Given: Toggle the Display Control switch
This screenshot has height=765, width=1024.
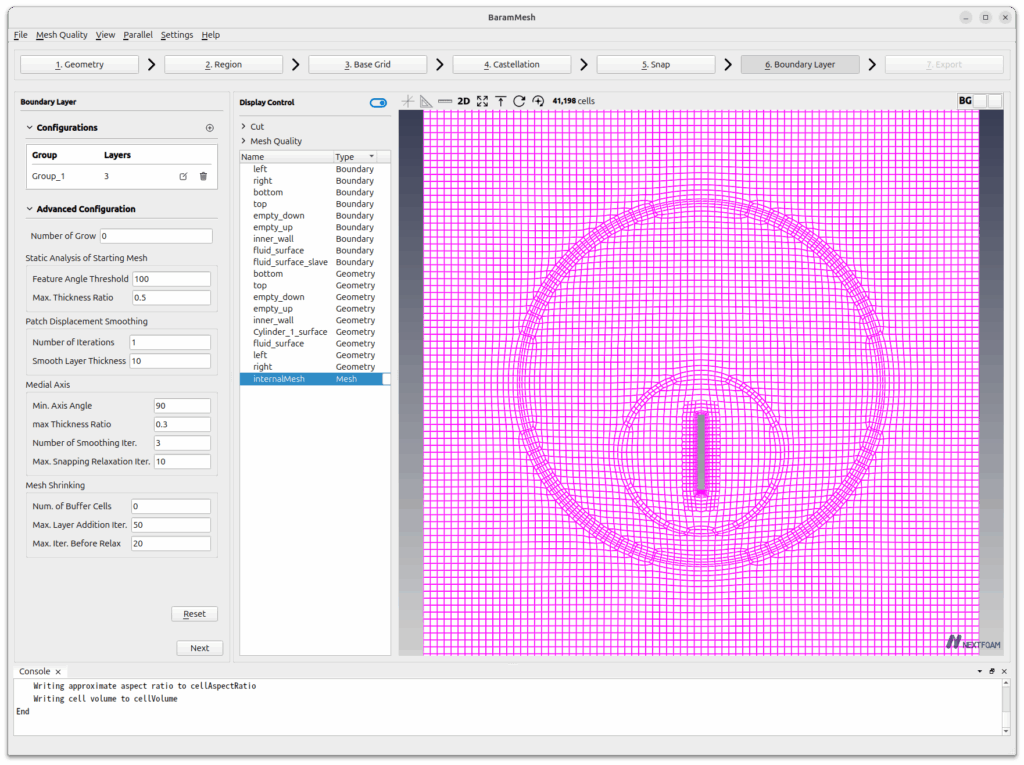Looking at the screenshot, I should (378, 103).
